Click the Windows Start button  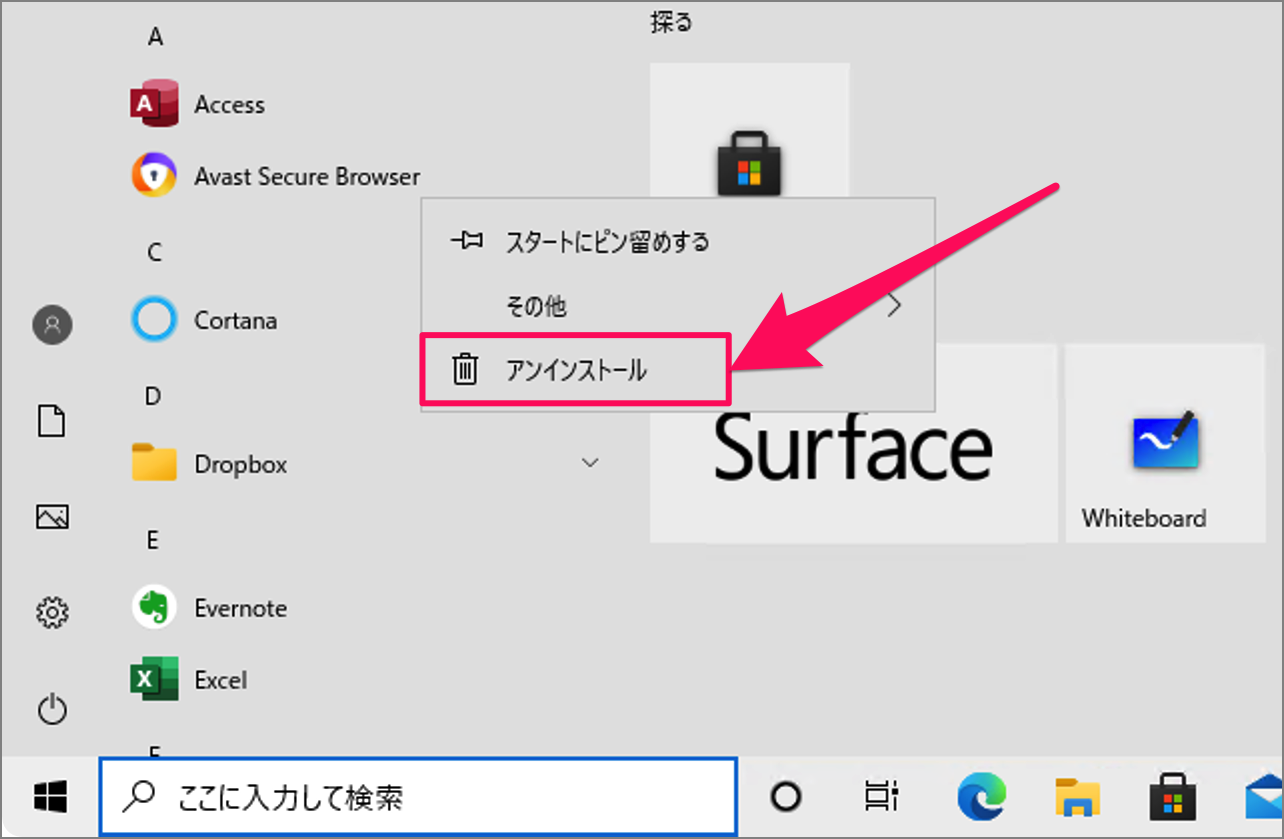50,797
